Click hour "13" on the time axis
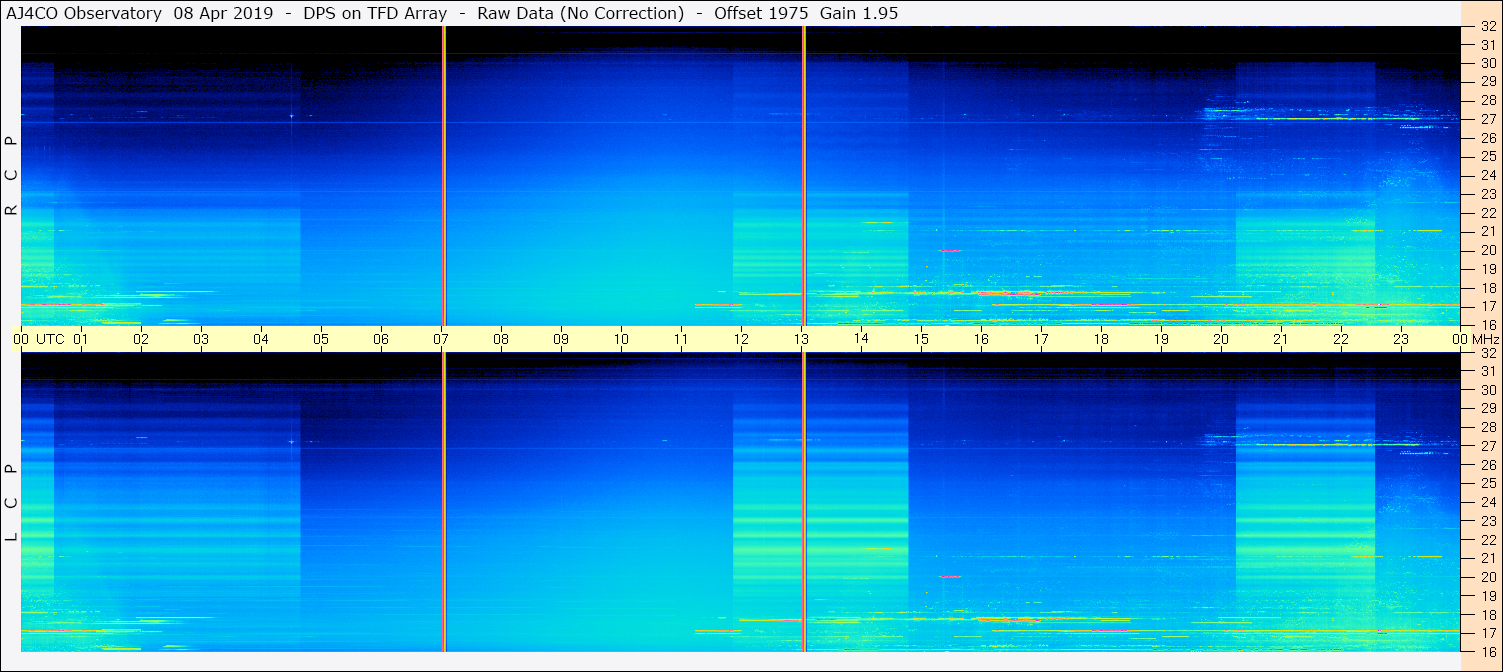 (801, 339)
